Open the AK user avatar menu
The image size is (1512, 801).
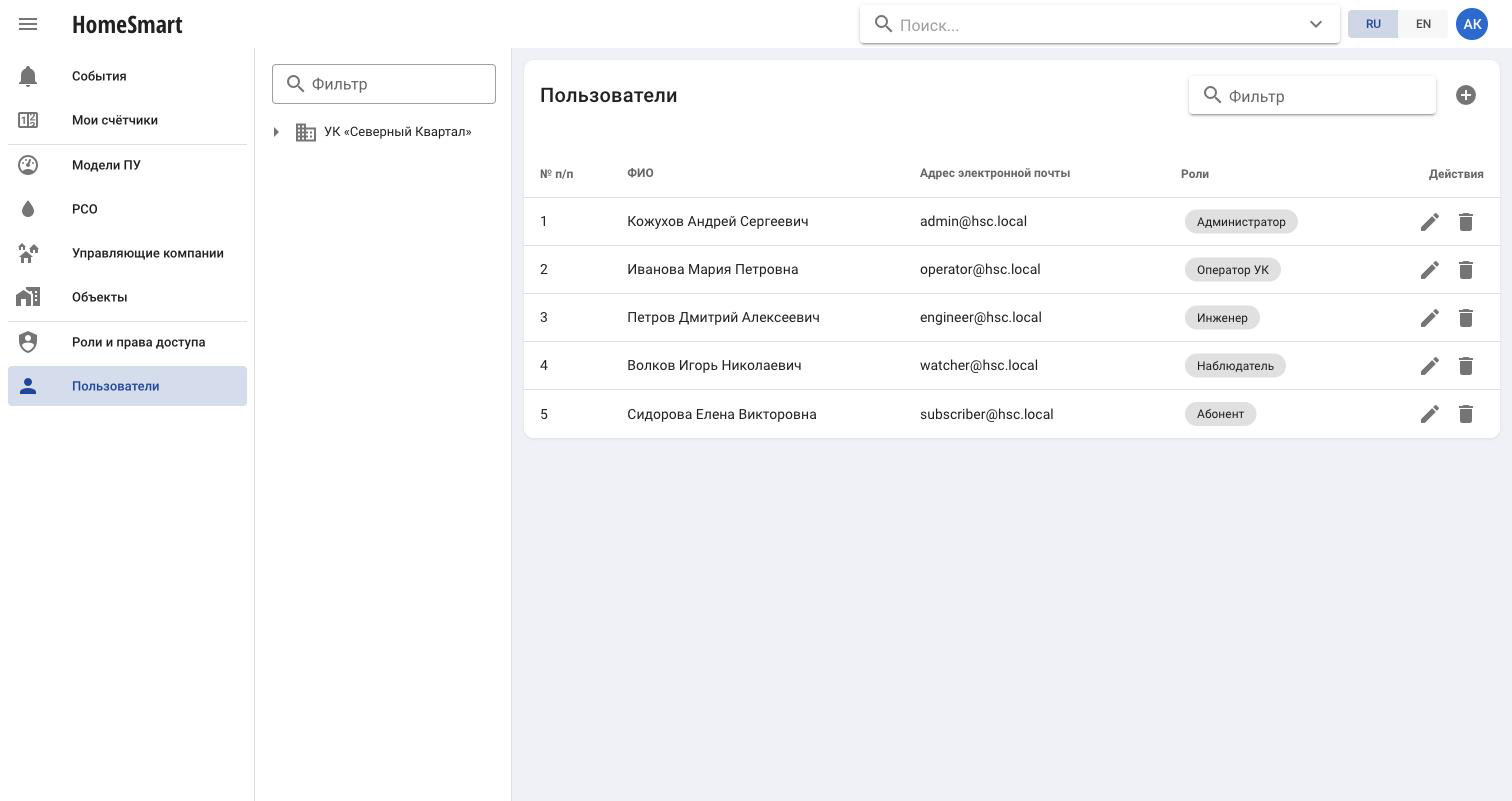coord(1472,24)
